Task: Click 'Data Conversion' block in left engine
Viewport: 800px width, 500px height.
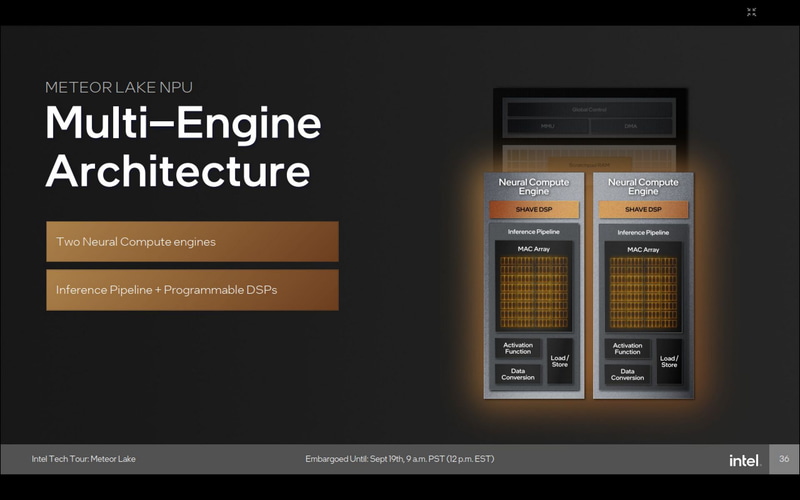Action: (x=518, y=374)
